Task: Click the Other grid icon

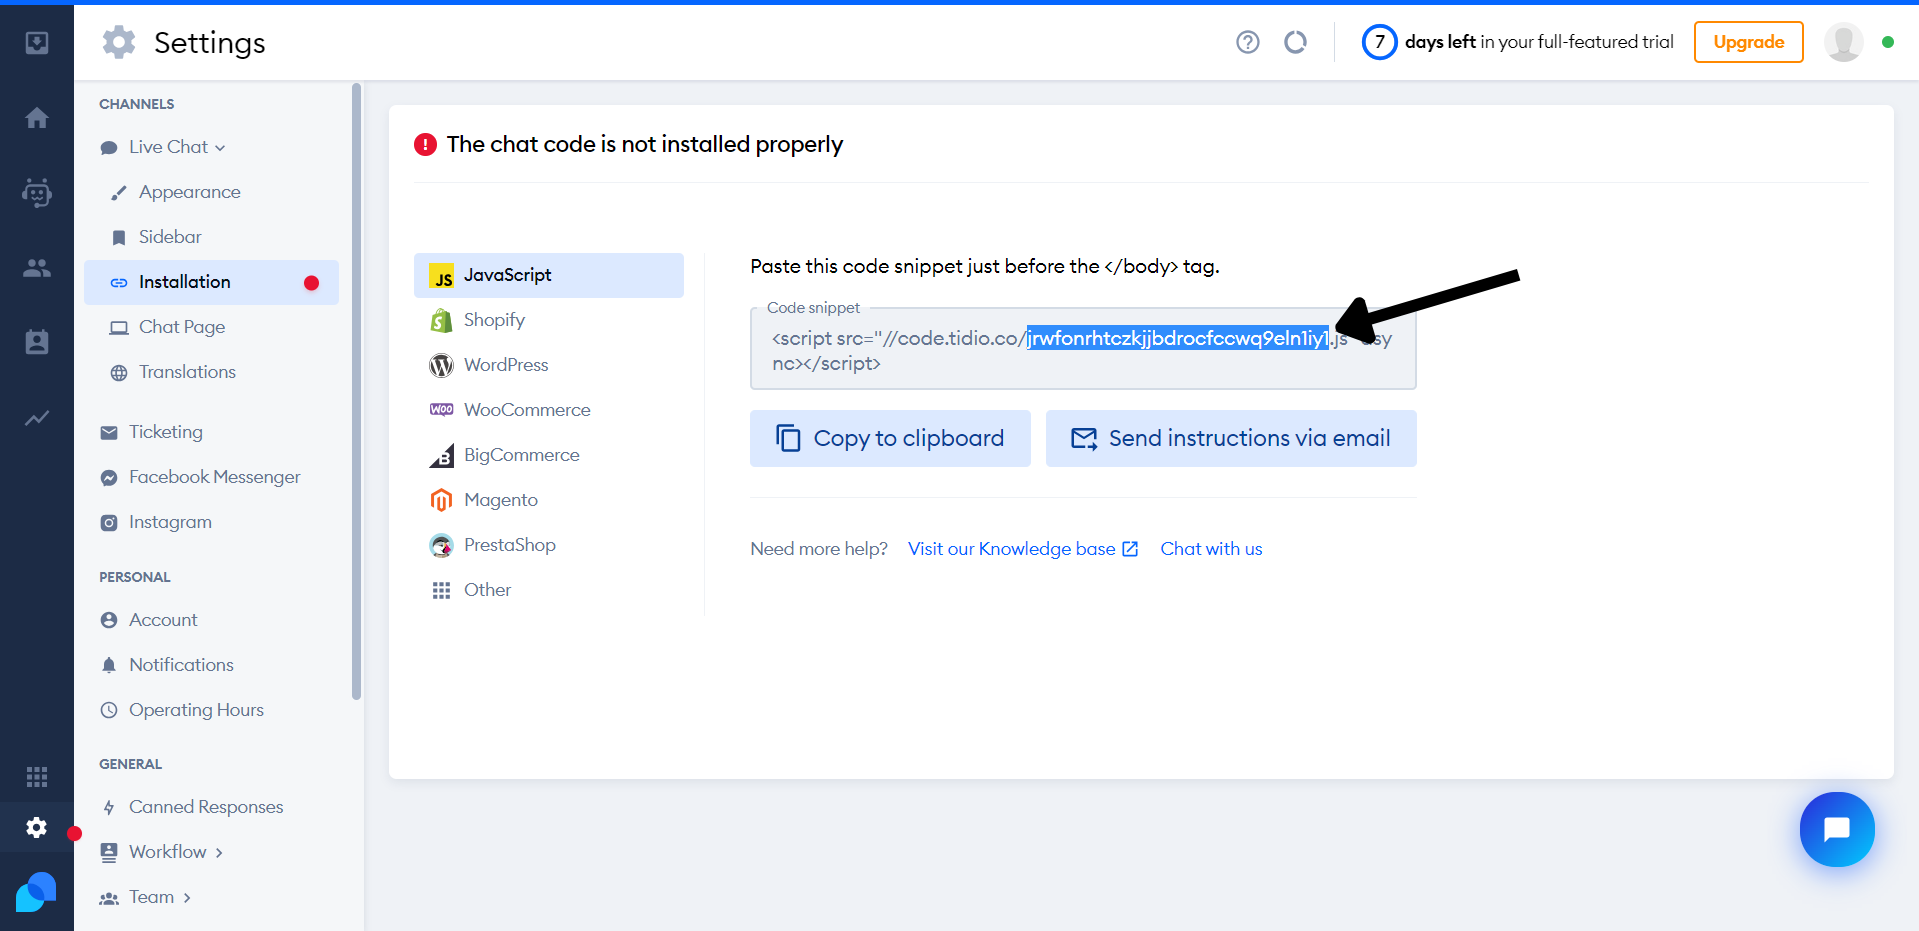Action: (441, 590)
